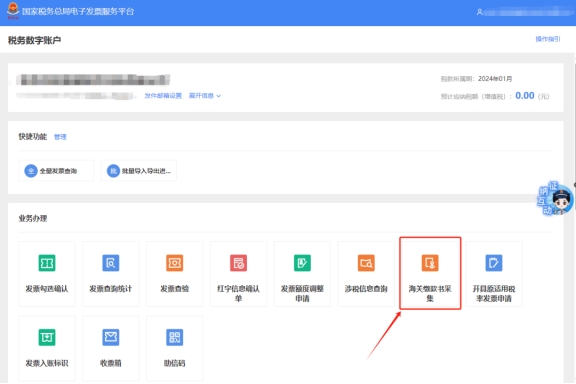Open 海关缴款书采集 customs payment icon
576x384 pixels.
pos(430,263)
